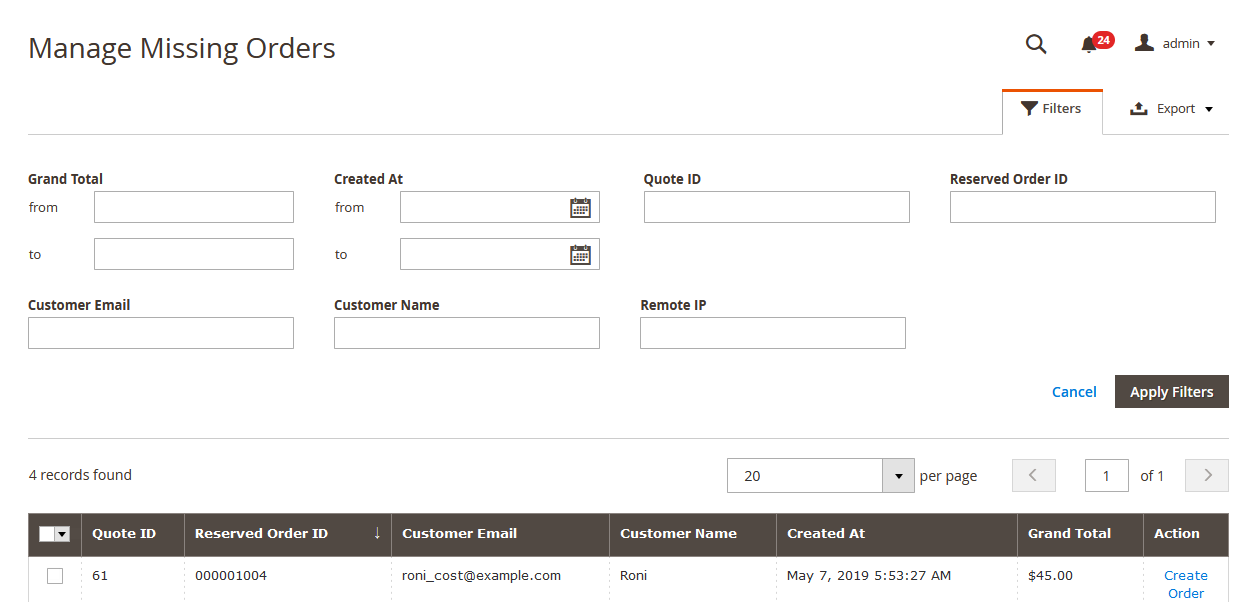1242x602 pixels.
Task: Expand the Export dropdown
Action: pyautogui.click(x=1171, y=109)
